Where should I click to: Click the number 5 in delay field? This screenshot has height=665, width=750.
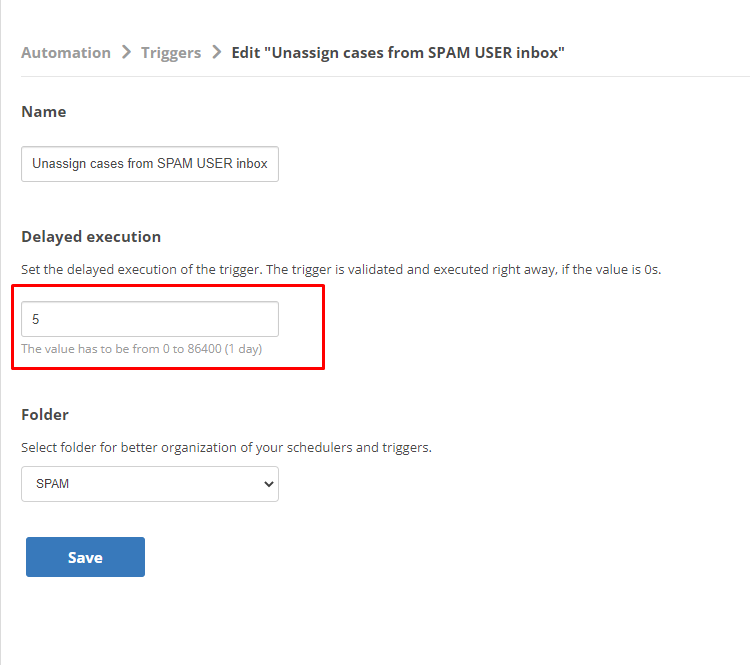[x=35, y=319]
